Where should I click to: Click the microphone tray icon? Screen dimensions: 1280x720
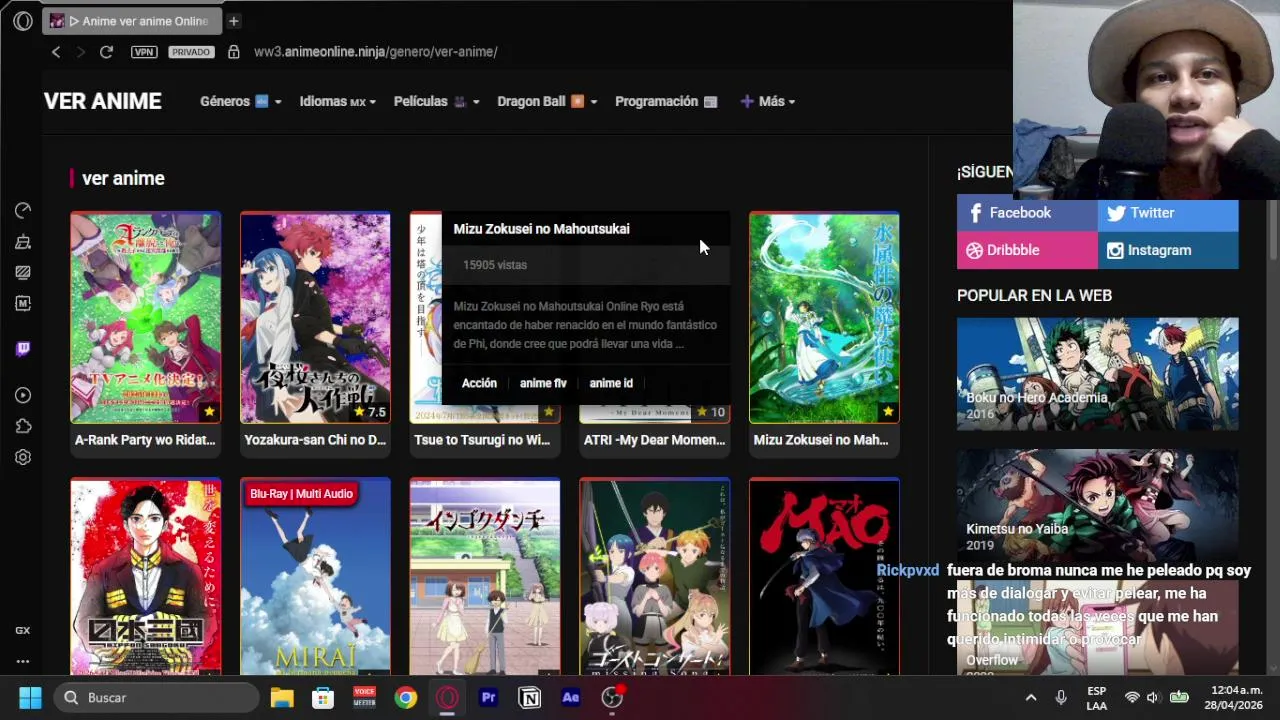[x=1061, y=697]
